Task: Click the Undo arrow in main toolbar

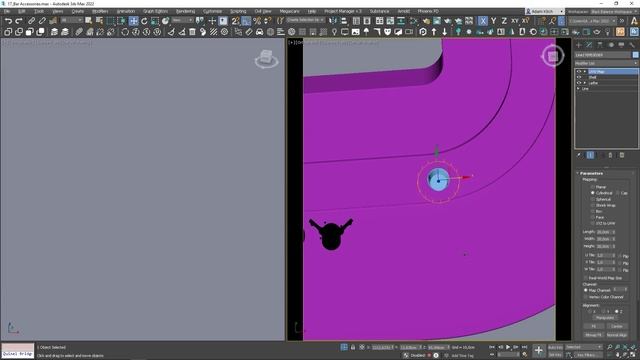Action: point(8,21)
